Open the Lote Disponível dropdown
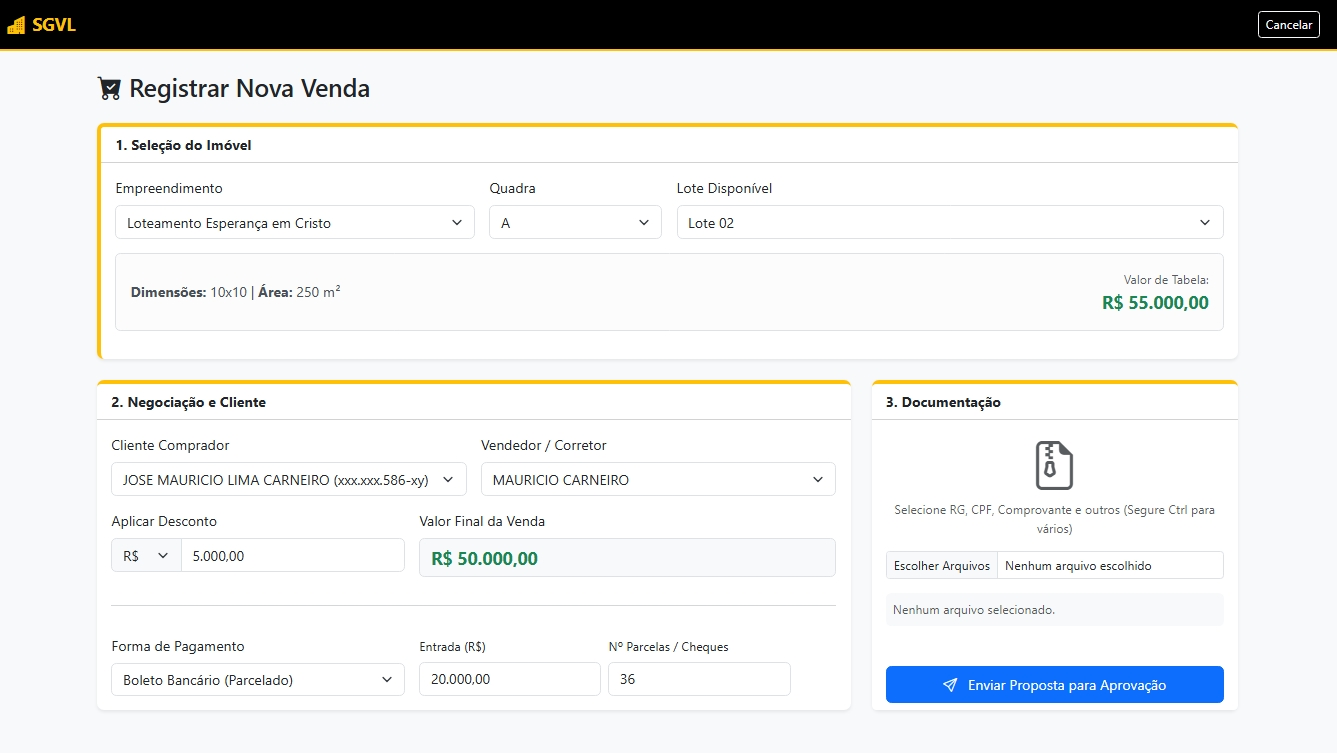Image resolution: width=1337 pixels, height=753 pixels. pos(949,223)
